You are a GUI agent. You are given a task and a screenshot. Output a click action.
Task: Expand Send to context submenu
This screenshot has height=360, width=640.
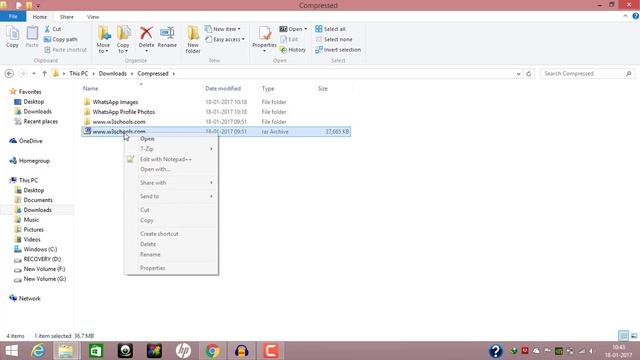pos(171,196)
